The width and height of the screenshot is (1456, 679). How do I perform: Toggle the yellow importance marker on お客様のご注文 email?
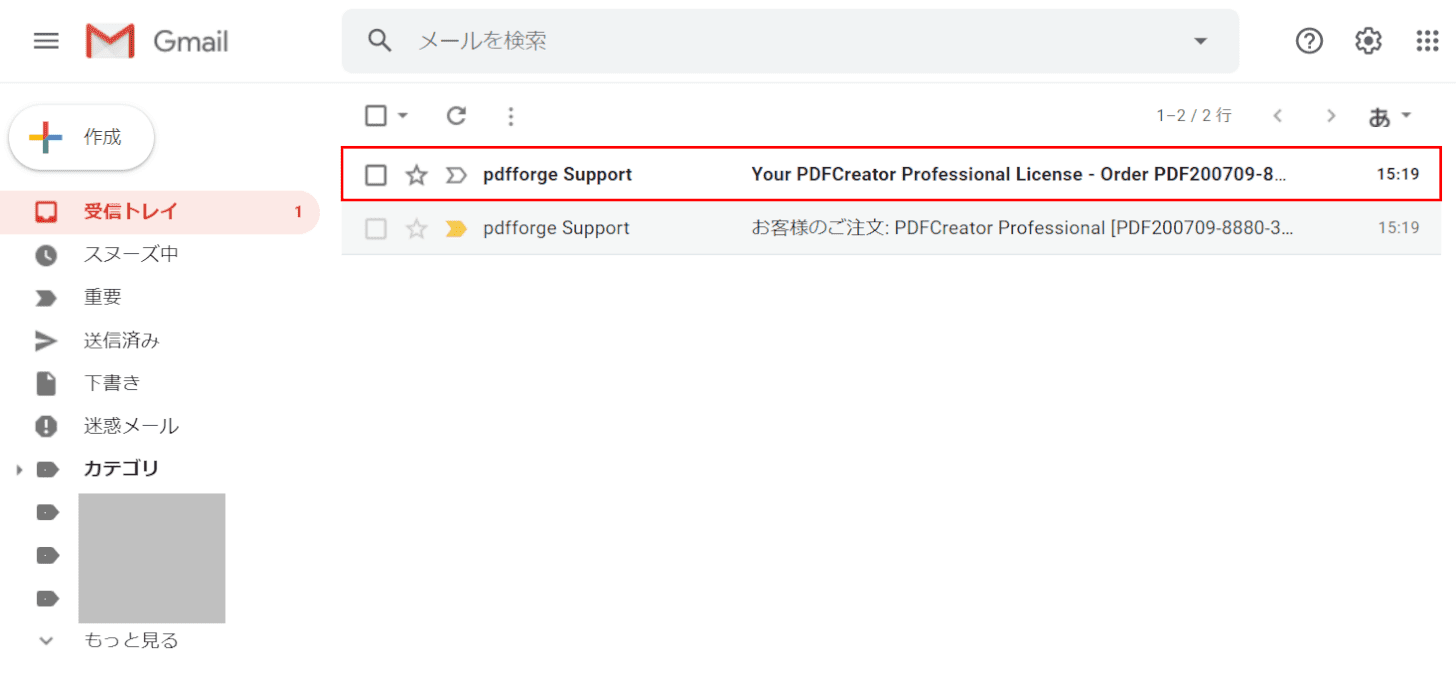pyautogui.click(x=456, y=229)
